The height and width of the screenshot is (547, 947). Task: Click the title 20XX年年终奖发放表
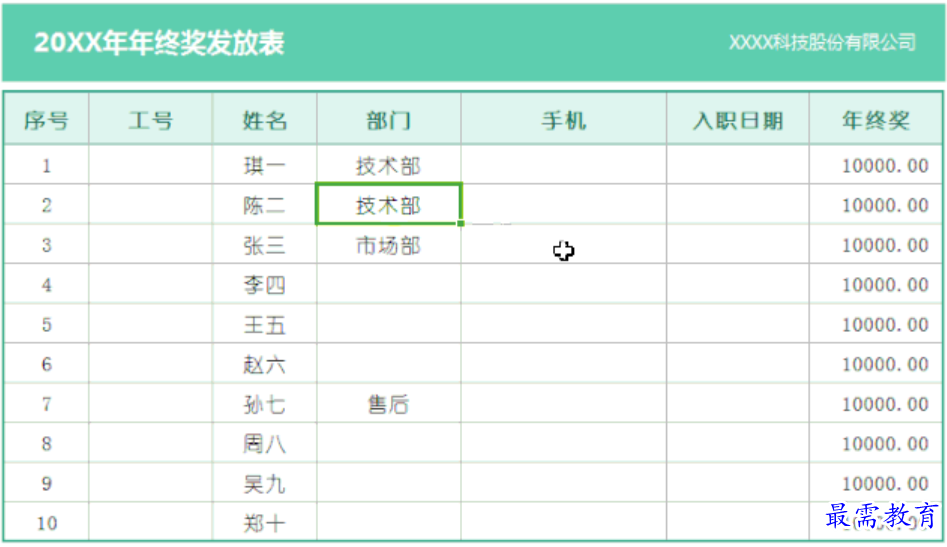(x=159, y=42)
